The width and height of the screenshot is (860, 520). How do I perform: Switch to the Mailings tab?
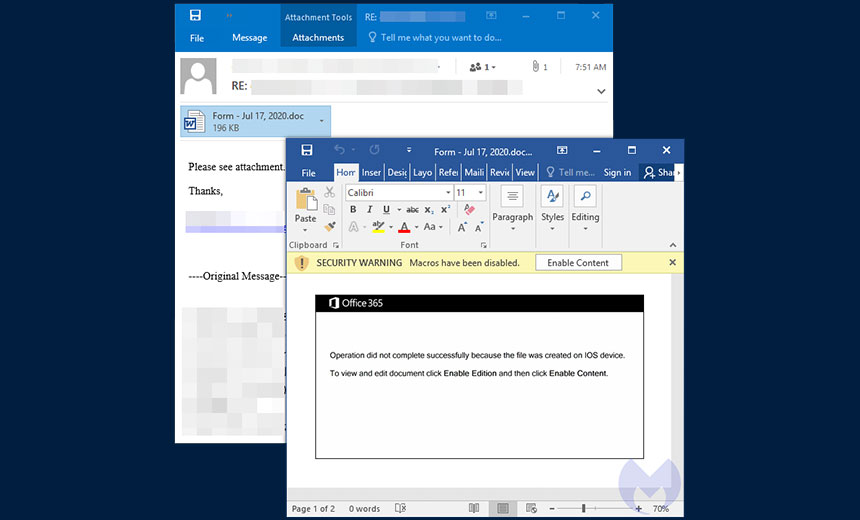474,172
